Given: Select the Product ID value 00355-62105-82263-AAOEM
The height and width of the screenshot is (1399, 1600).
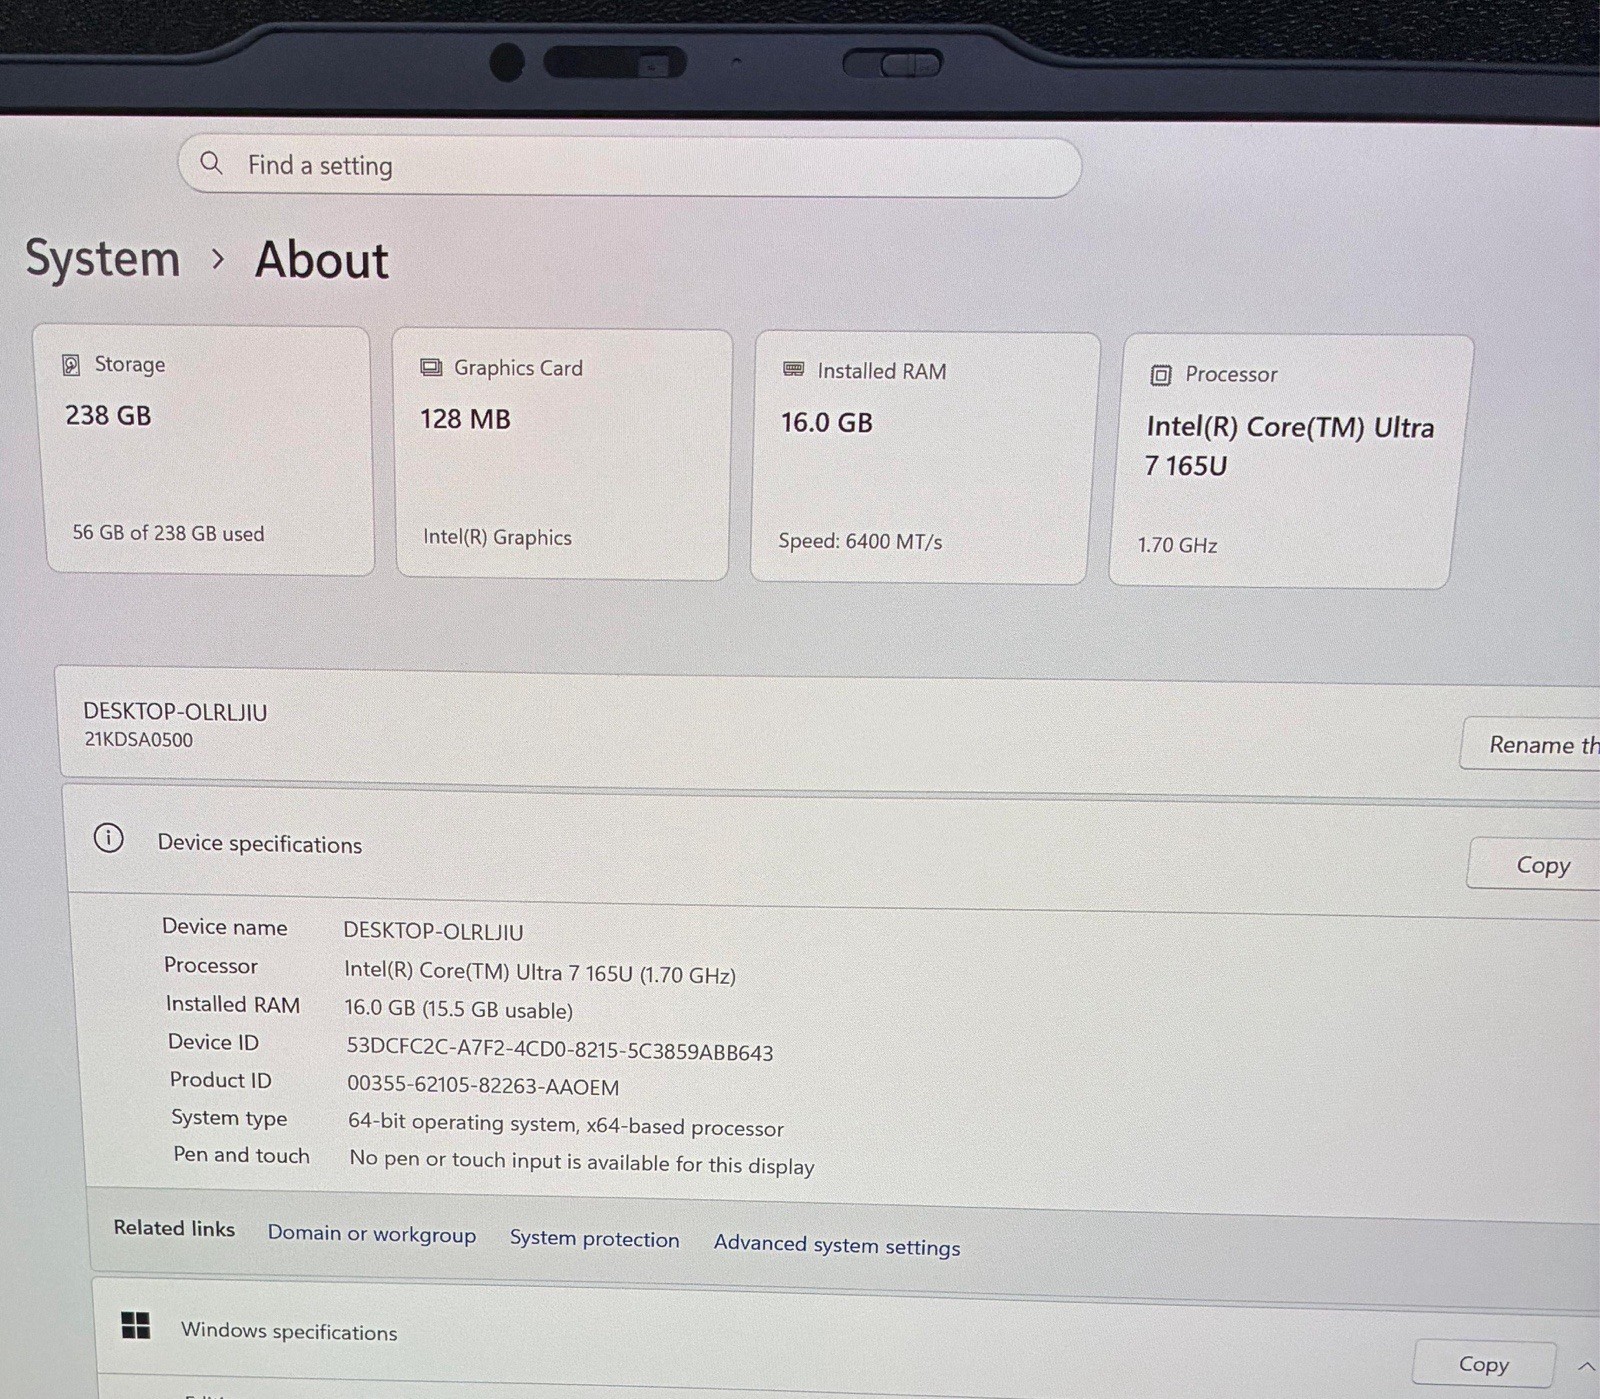Looking at the screenshot, I should (483, 1086).
